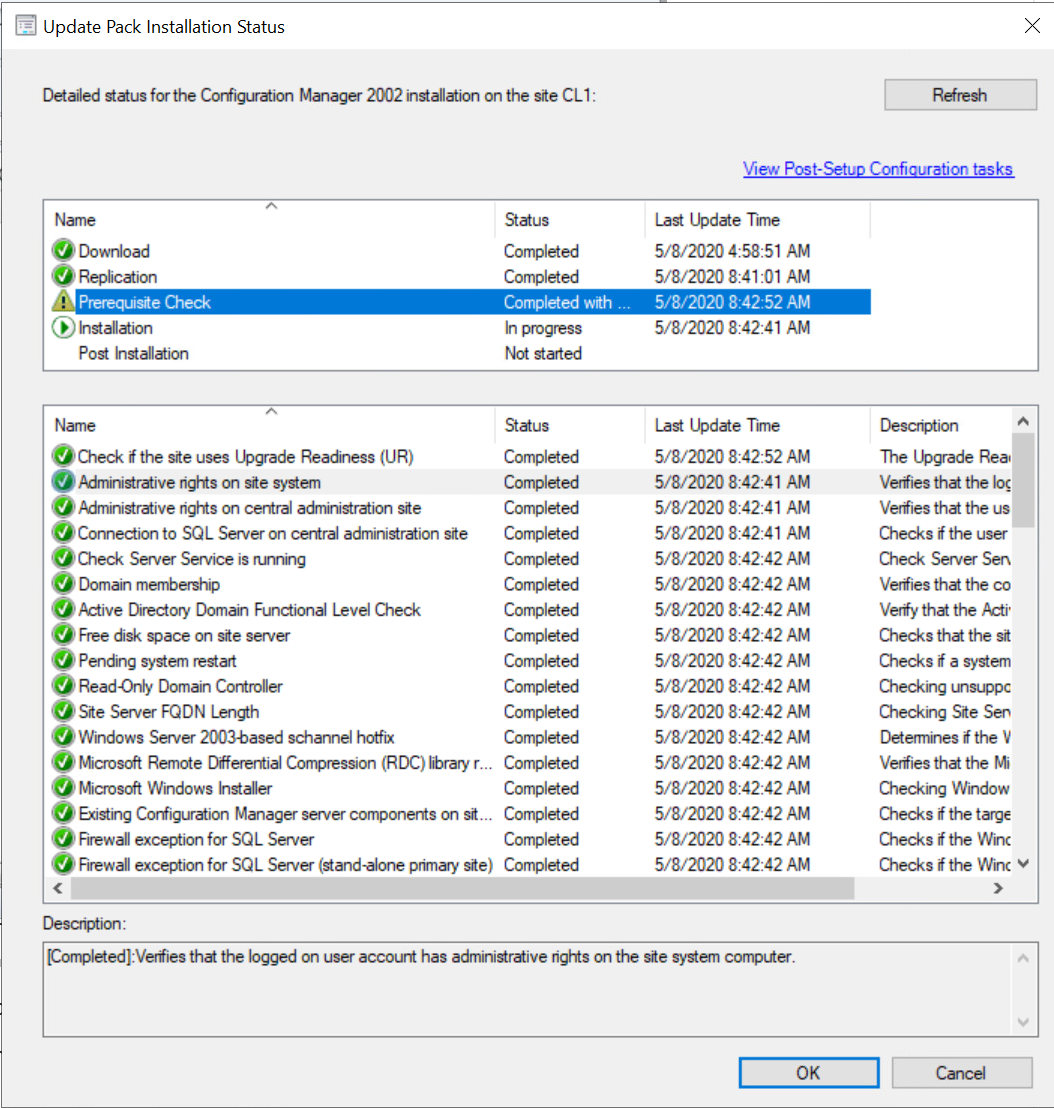
Task: Select the Replication row name
Action: tap(117, 276)
